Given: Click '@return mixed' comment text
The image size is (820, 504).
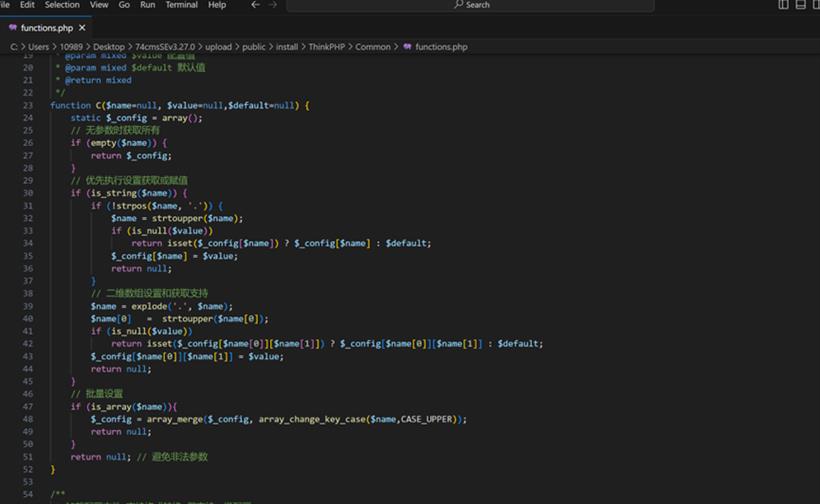Looking at the screenshot, I should click(98, 80).
